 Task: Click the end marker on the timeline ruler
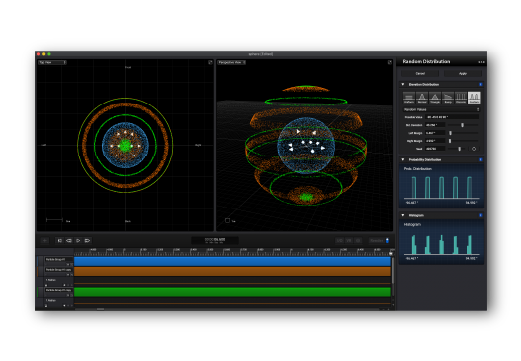[391, 253]
